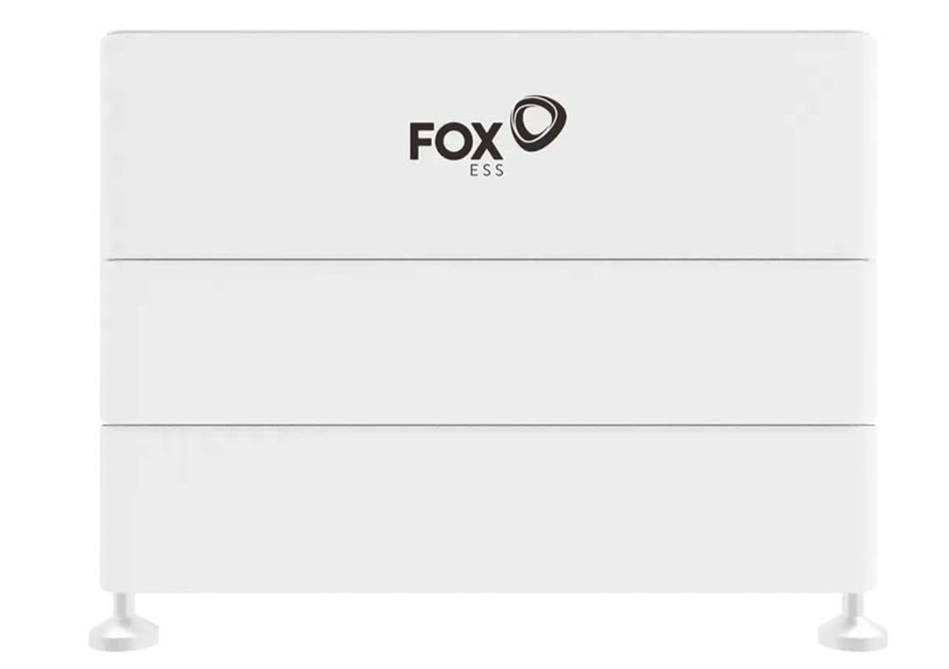Click the right support foot
This screenshot has width=949, height=669.
pyautogui.click(x=853, y=621)
